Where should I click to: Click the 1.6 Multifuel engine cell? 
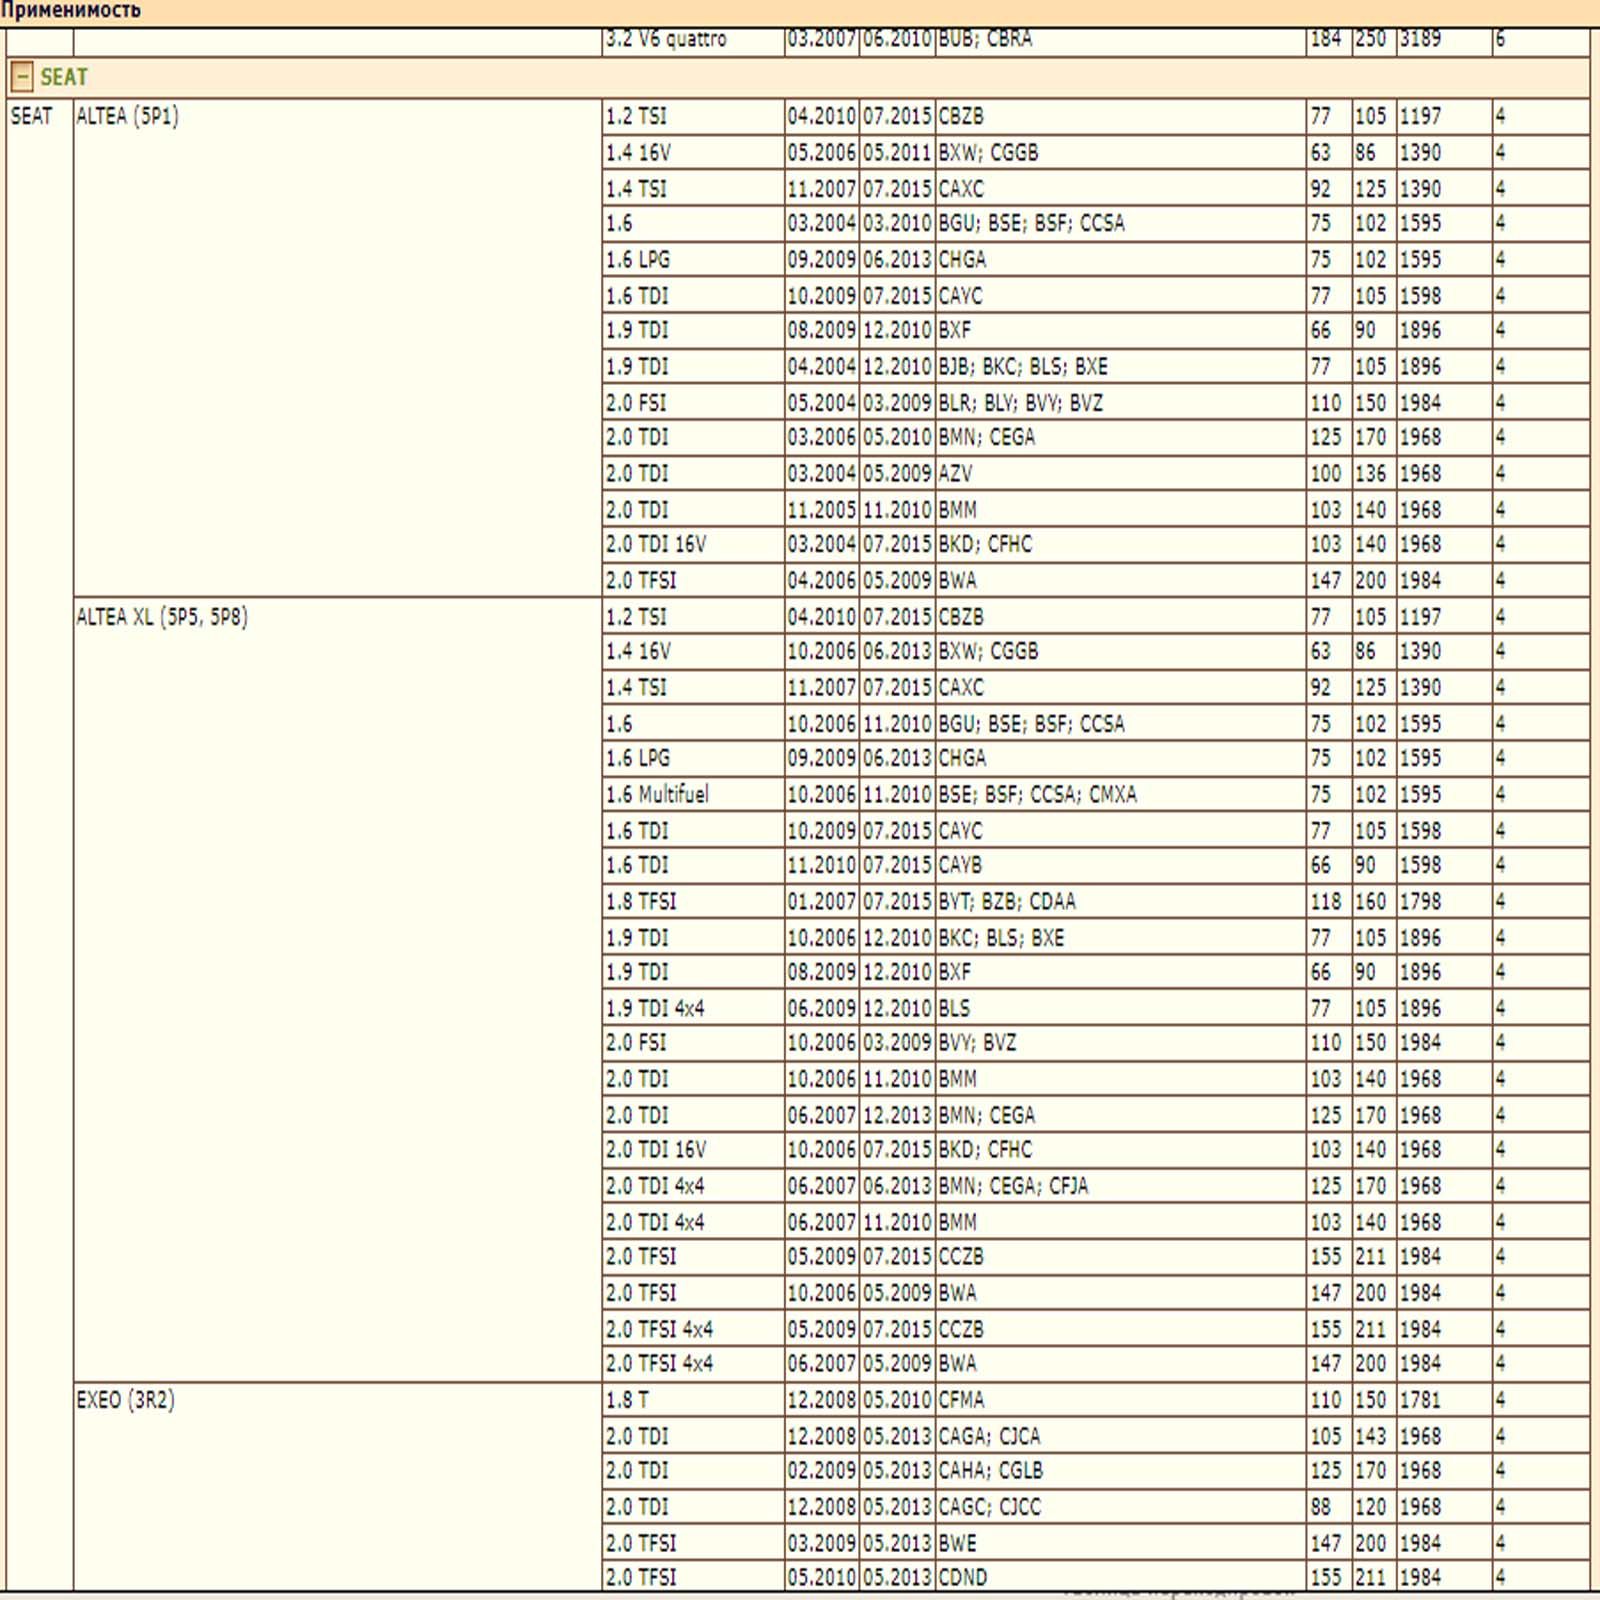(657, 795)
